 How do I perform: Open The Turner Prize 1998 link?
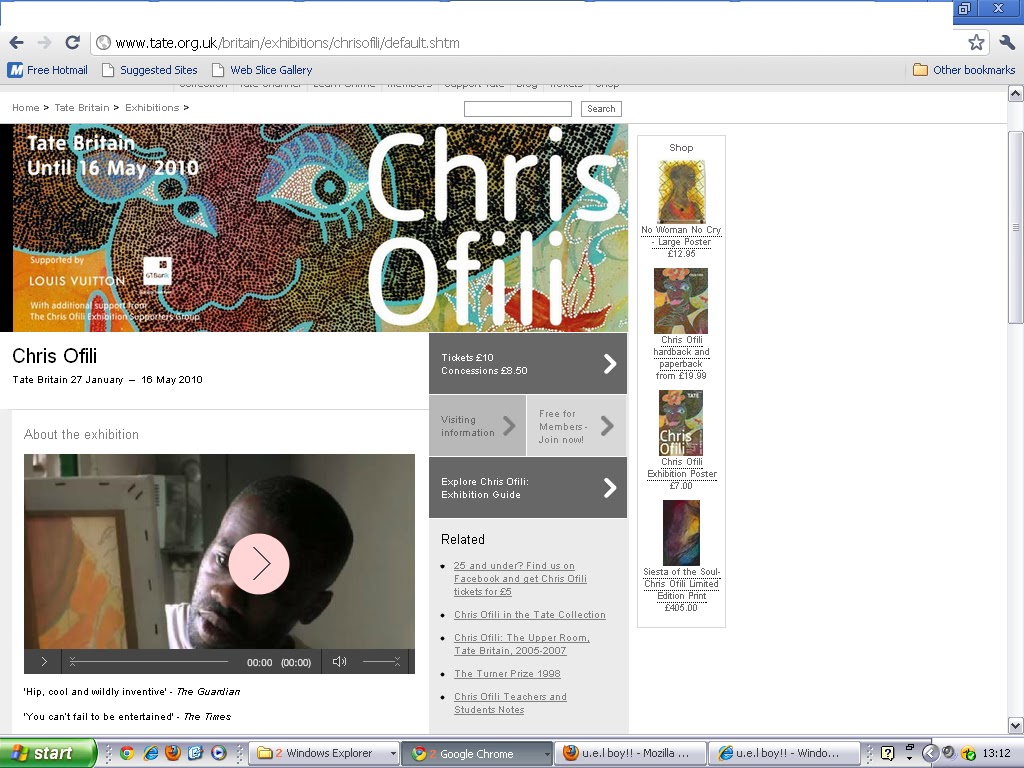pyautogui.click(x=507, y=673)
